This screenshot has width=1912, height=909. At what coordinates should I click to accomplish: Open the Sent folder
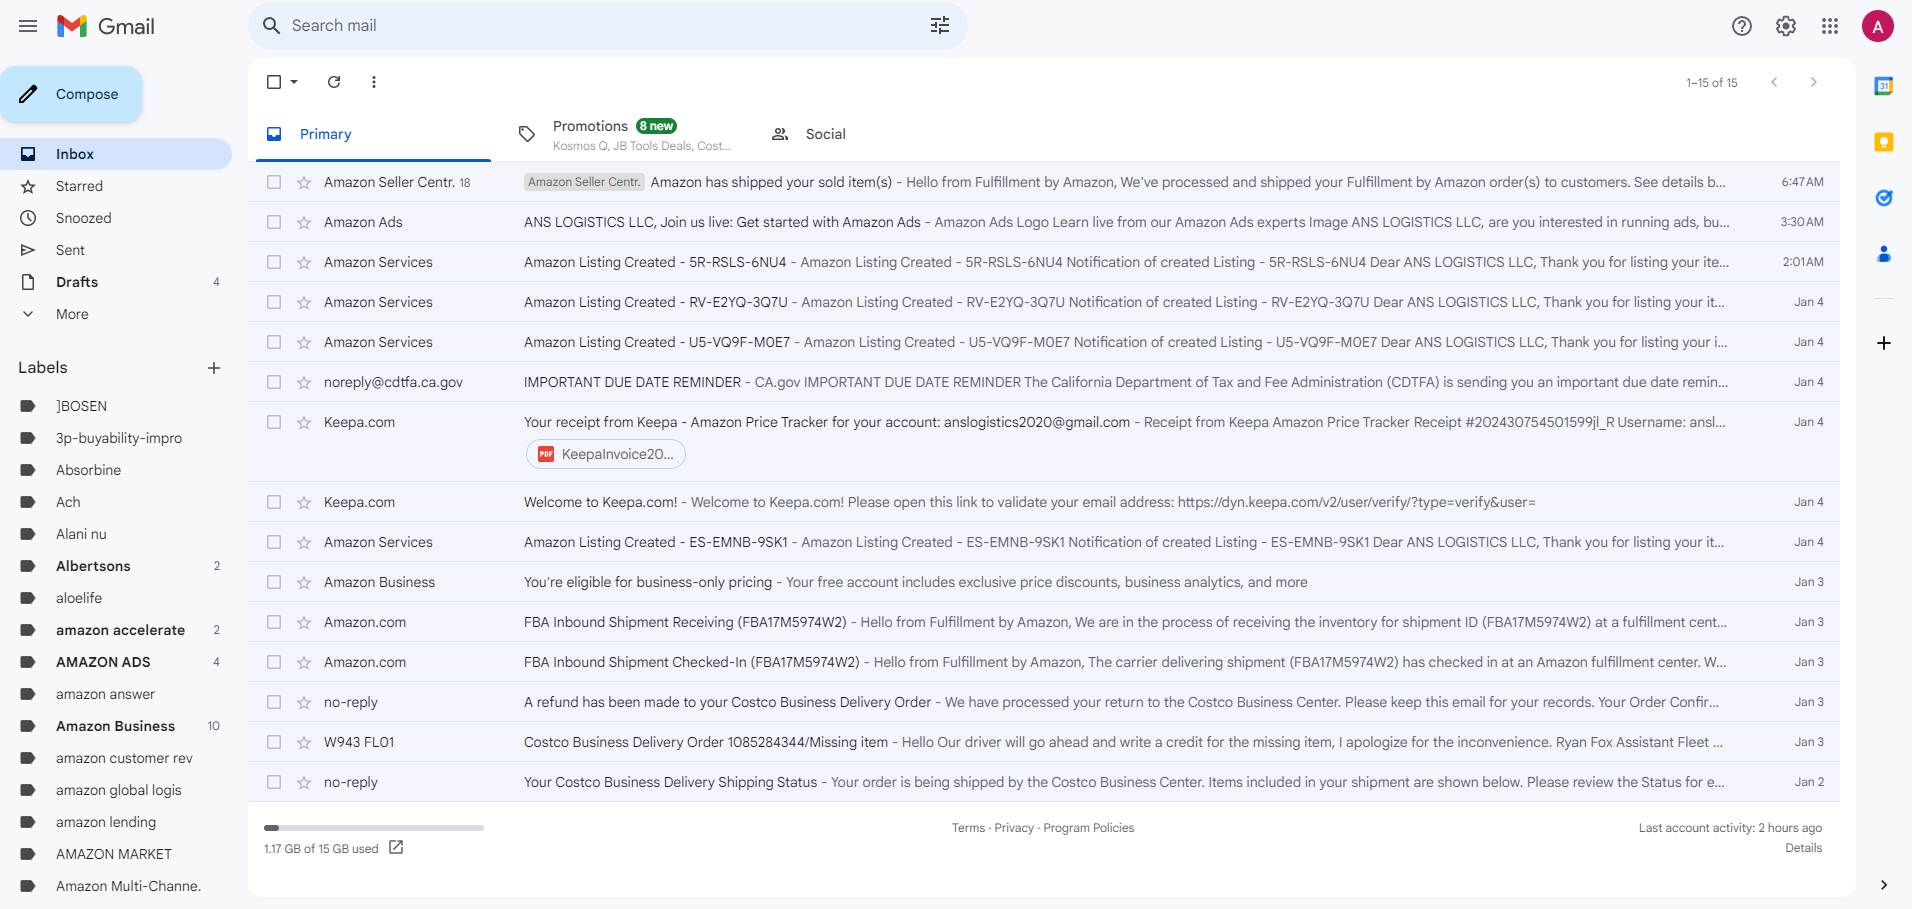(x=116, y=250)
